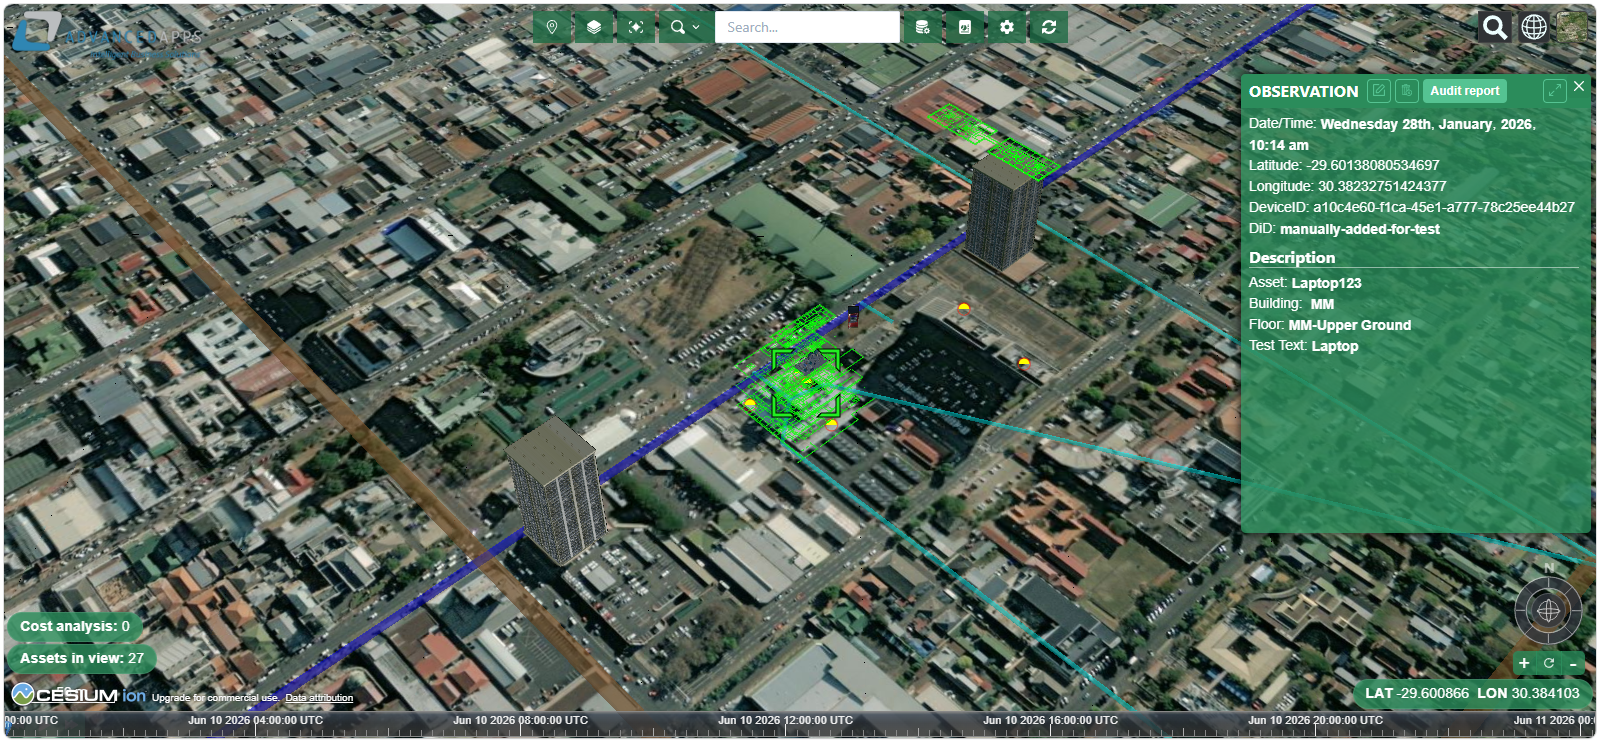Select the red asset marker beside the road
The width and height of the screenshot is (1599, 740).
[x=853, y=317]
